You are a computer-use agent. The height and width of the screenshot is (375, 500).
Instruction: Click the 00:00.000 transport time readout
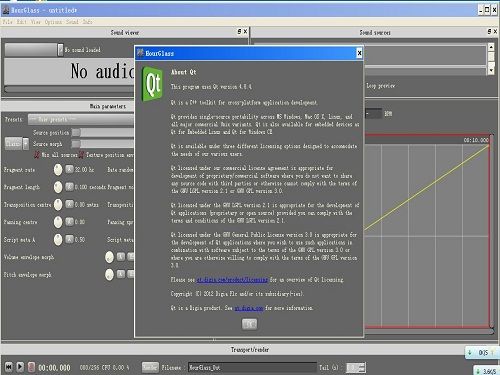(x=54, y=368)
